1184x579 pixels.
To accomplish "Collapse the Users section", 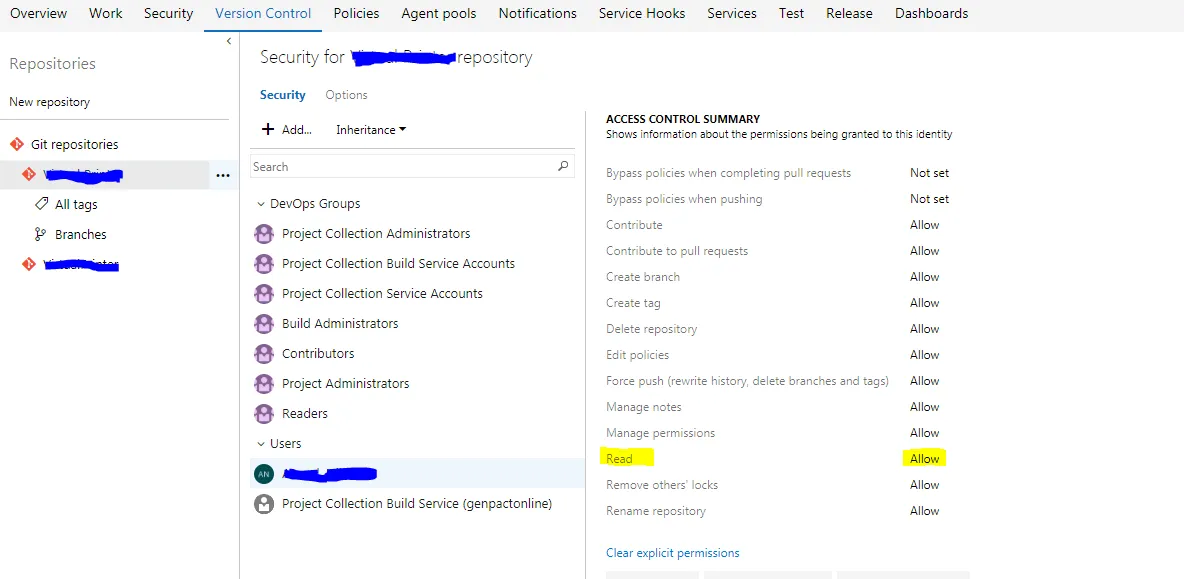I will (x=261, y=444).
